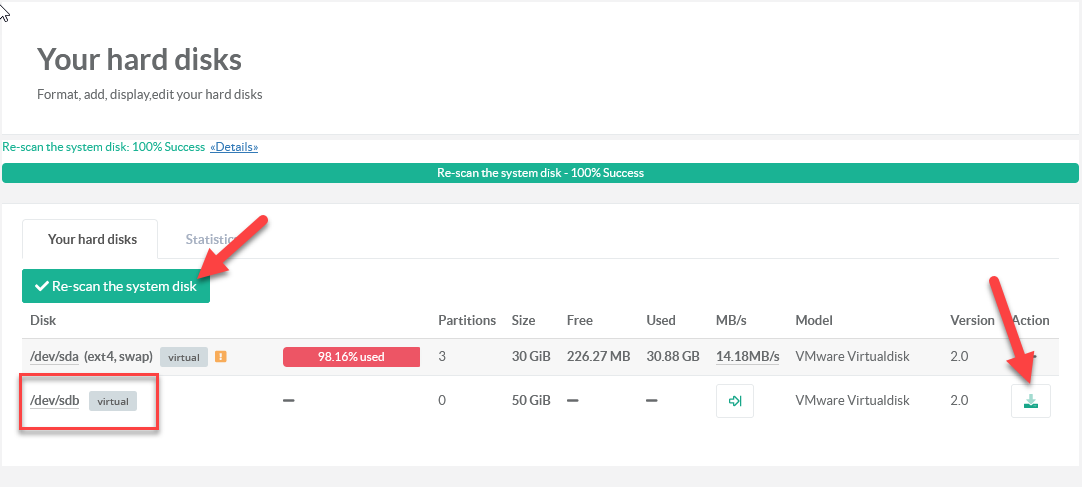
Task: Click the Version column header
Action: (972, 320)
